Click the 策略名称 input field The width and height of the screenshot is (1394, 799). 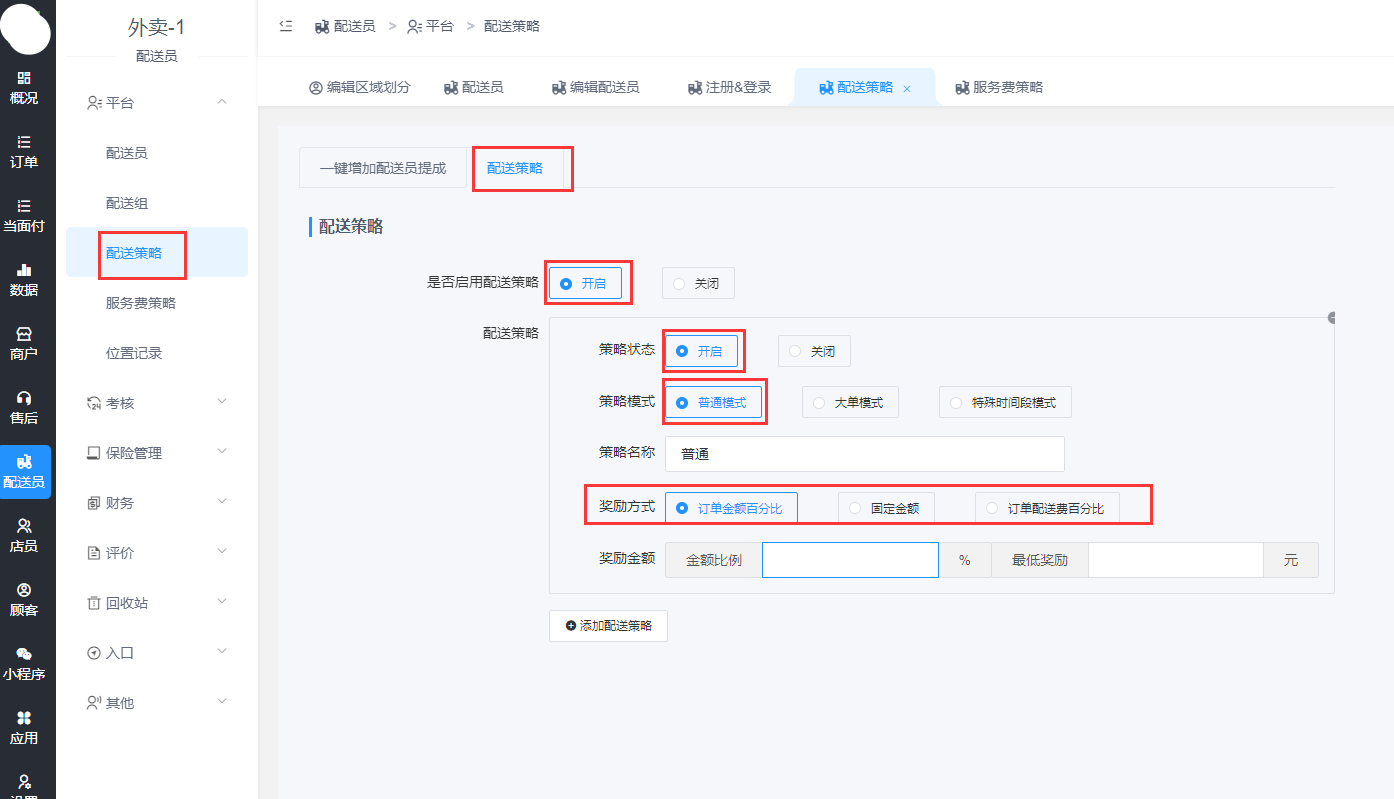[865, 453]
